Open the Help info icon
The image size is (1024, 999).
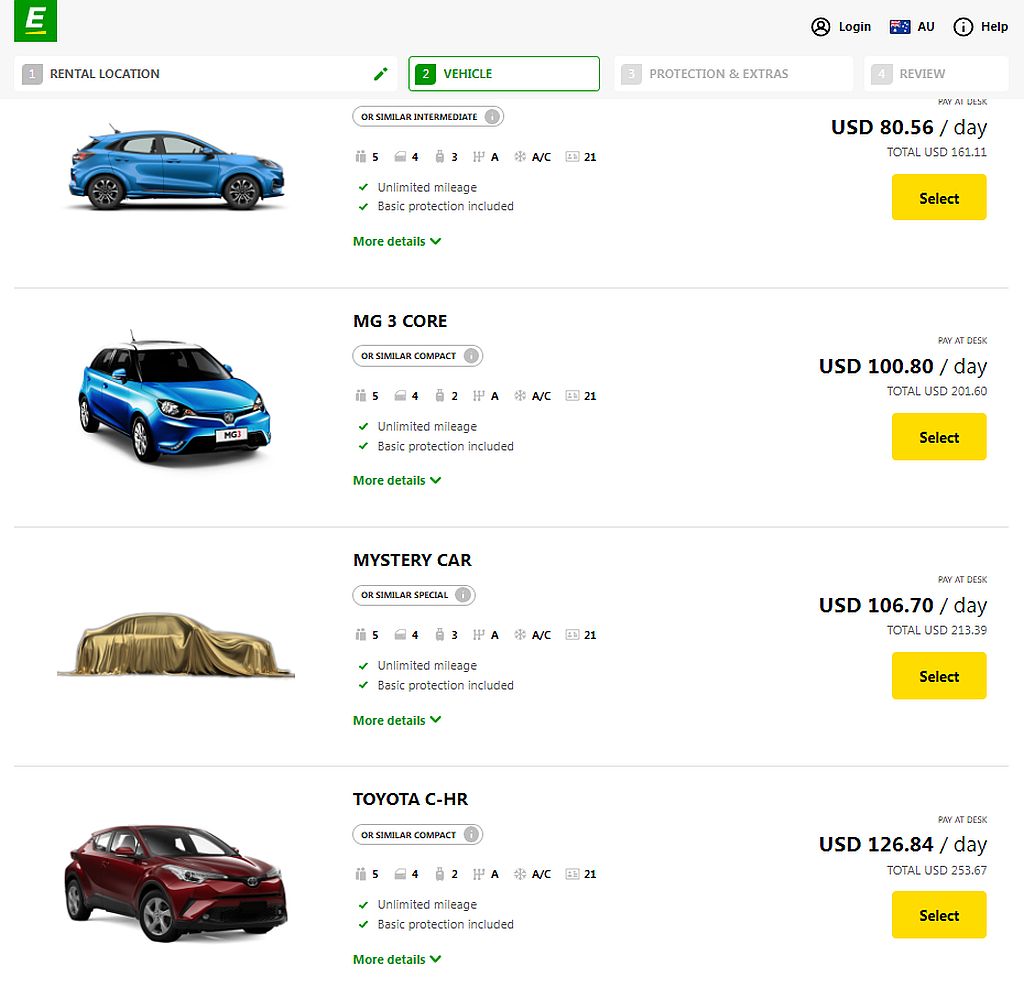961,27
